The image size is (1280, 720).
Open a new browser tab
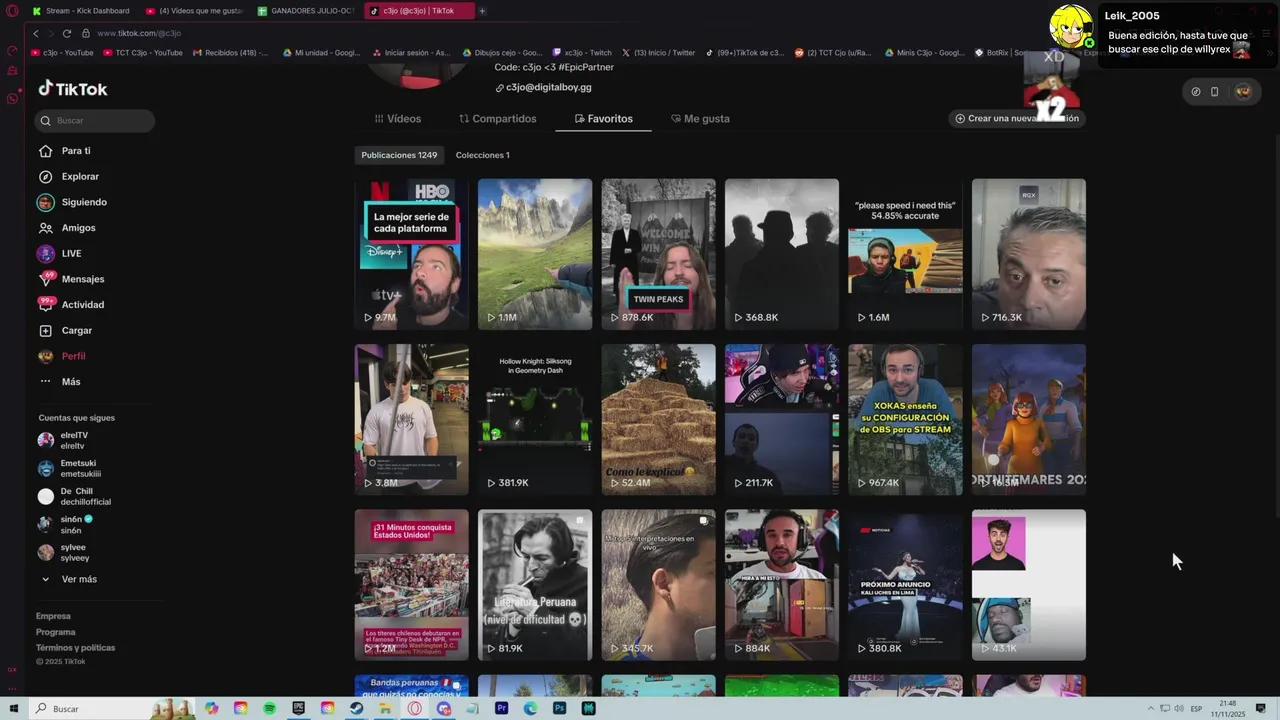click(482, 11)
